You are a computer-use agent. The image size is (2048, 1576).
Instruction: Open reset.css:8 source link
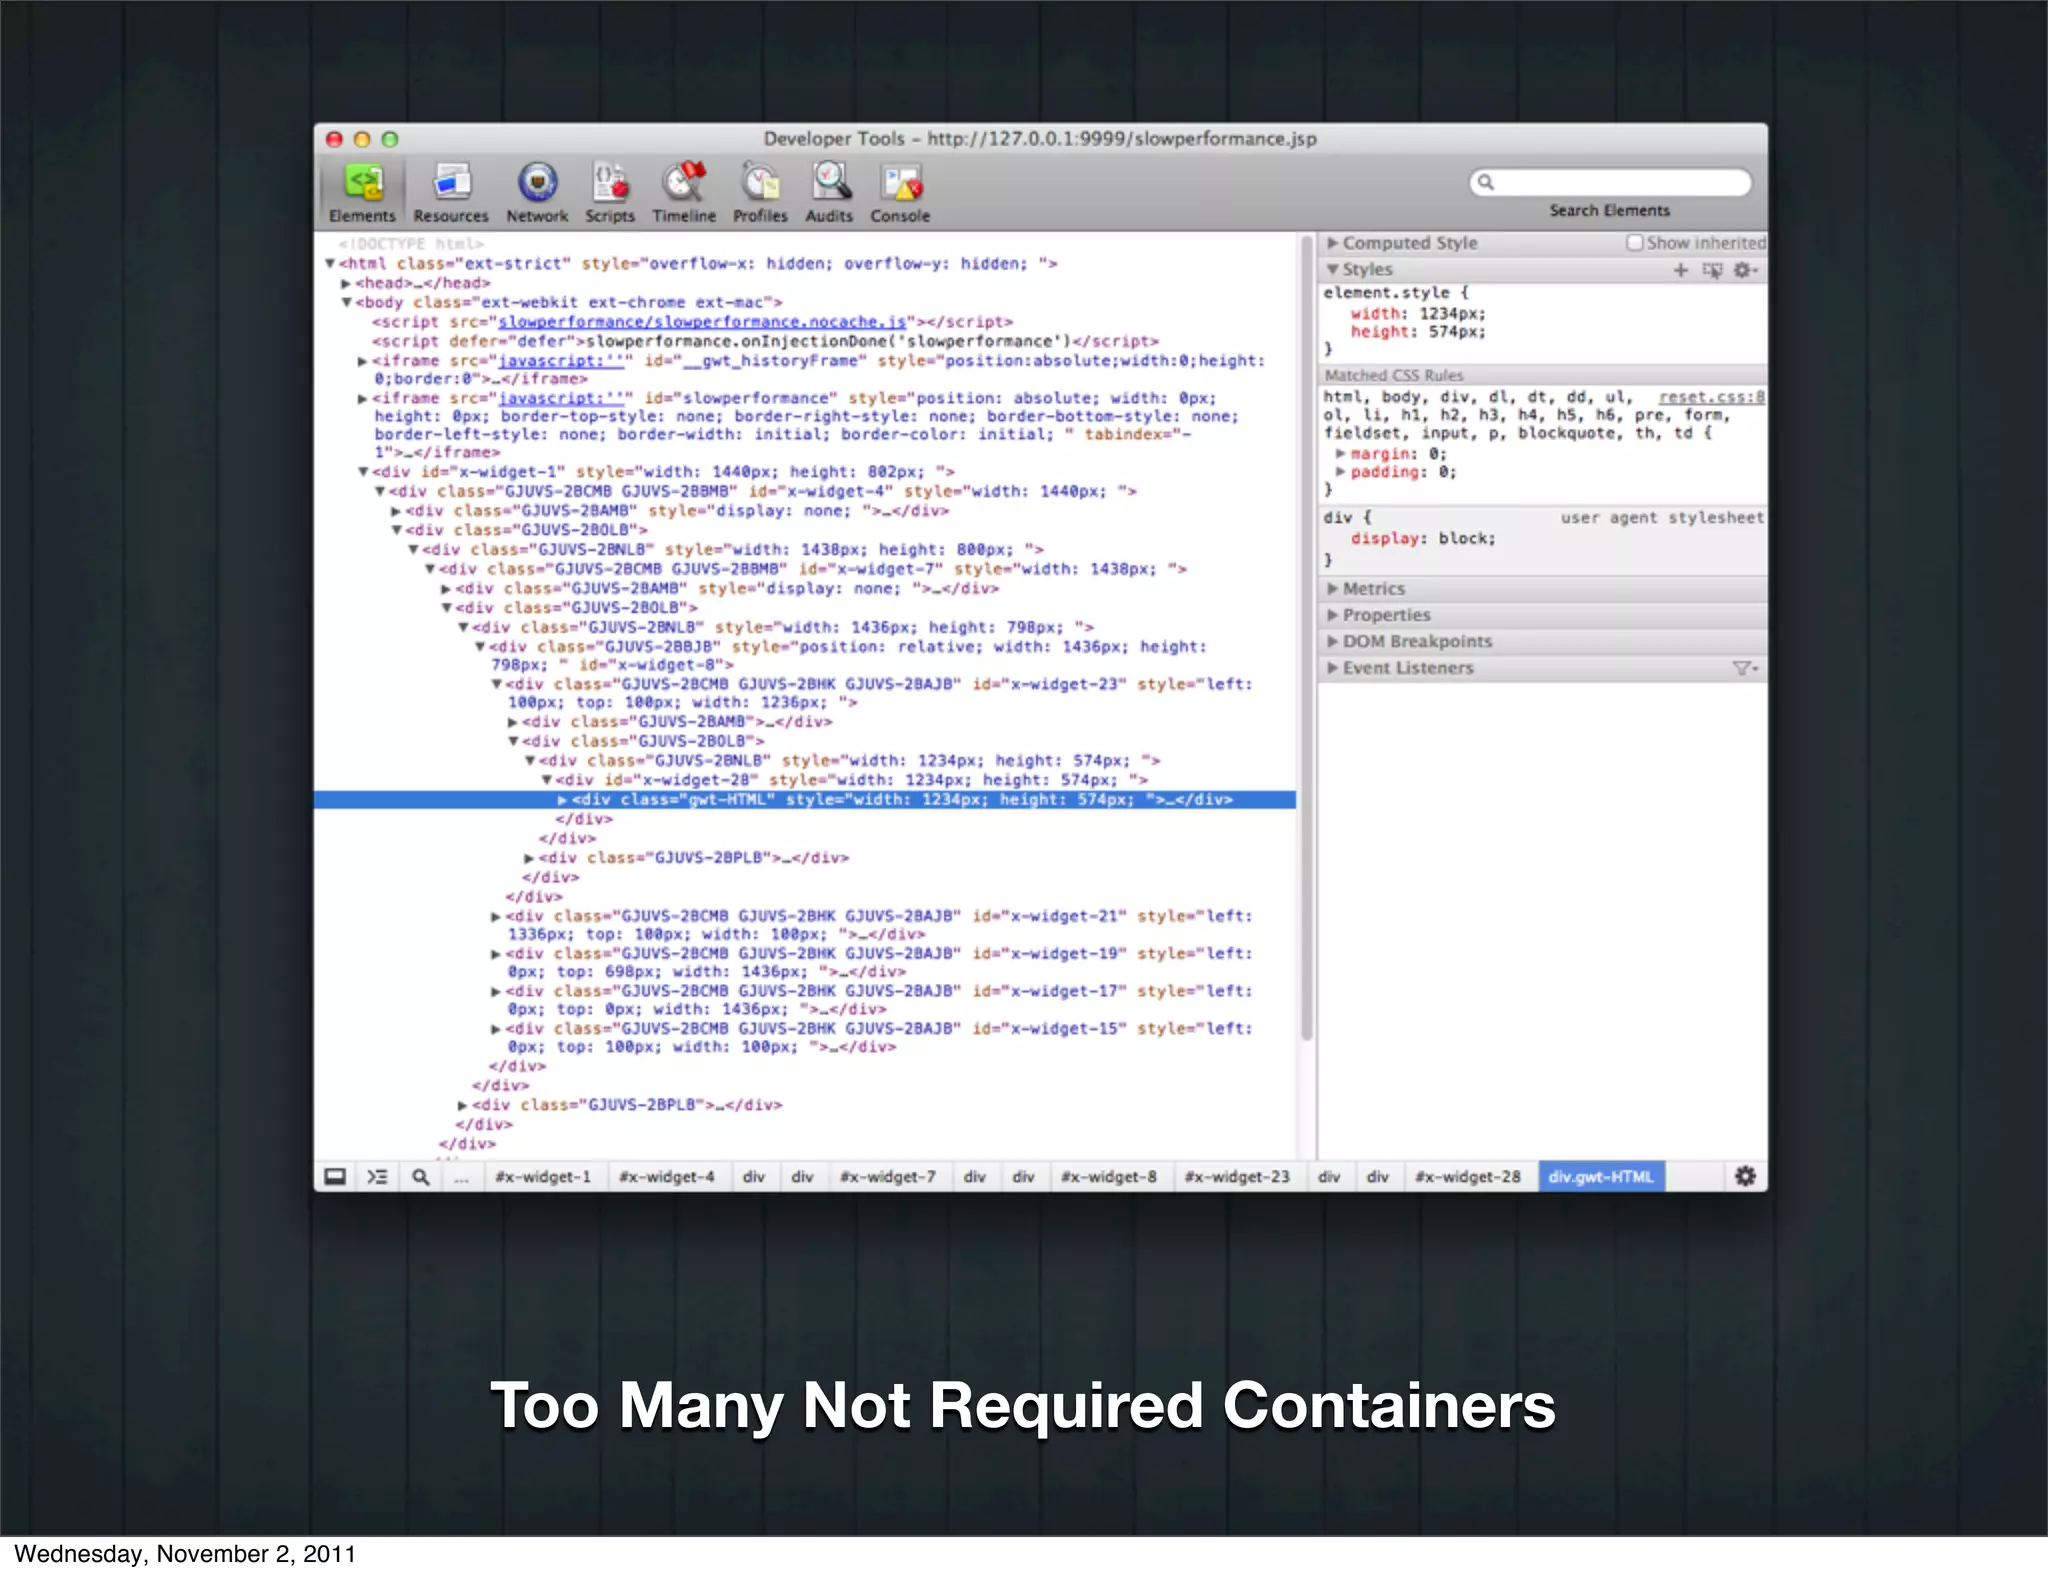(1711, 397)
